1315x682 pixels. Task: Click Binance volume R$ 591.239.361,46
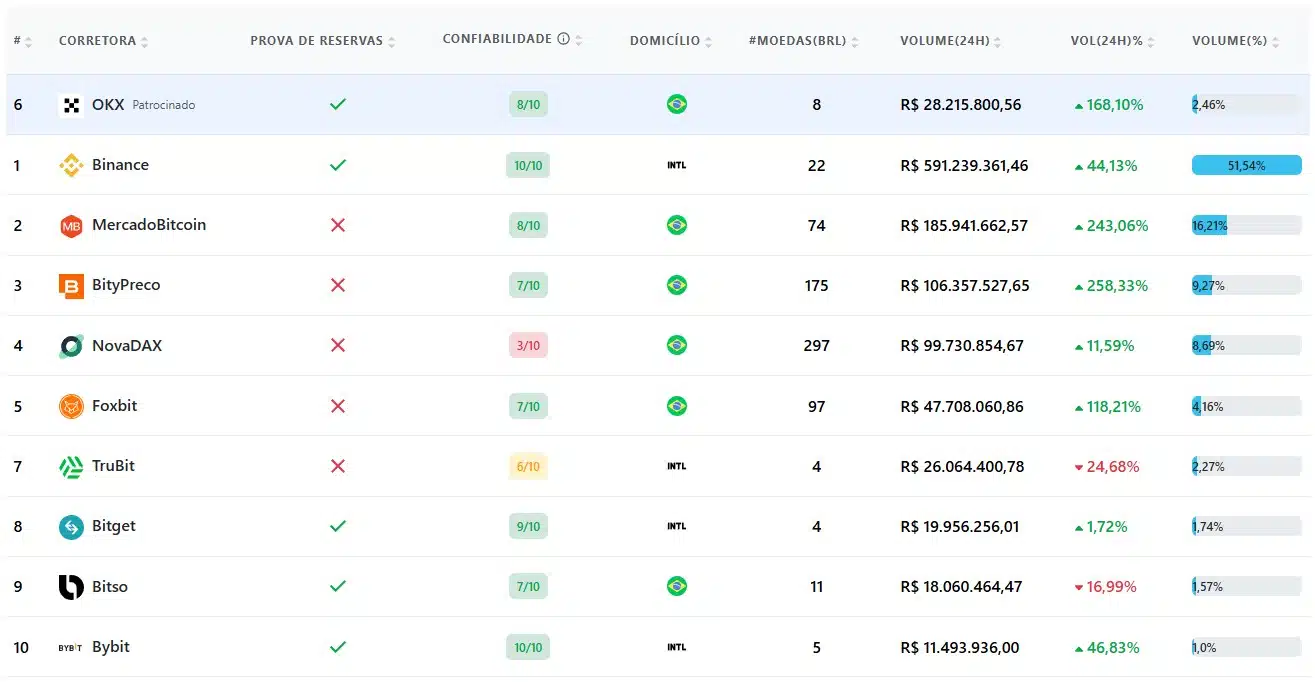[x=964, y=165]
